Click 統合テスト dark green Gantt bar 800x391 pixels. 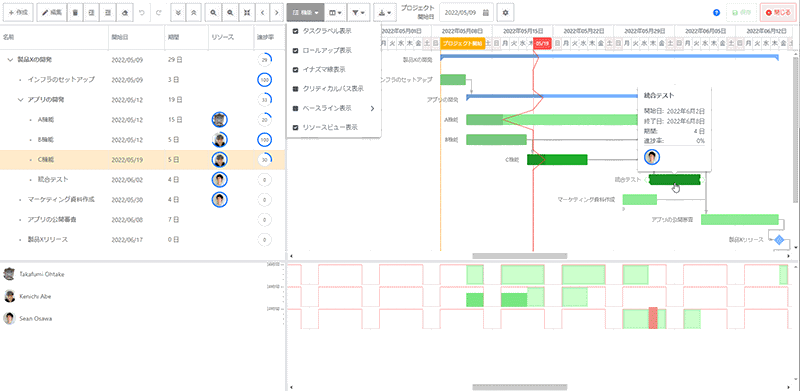[674, 179]
